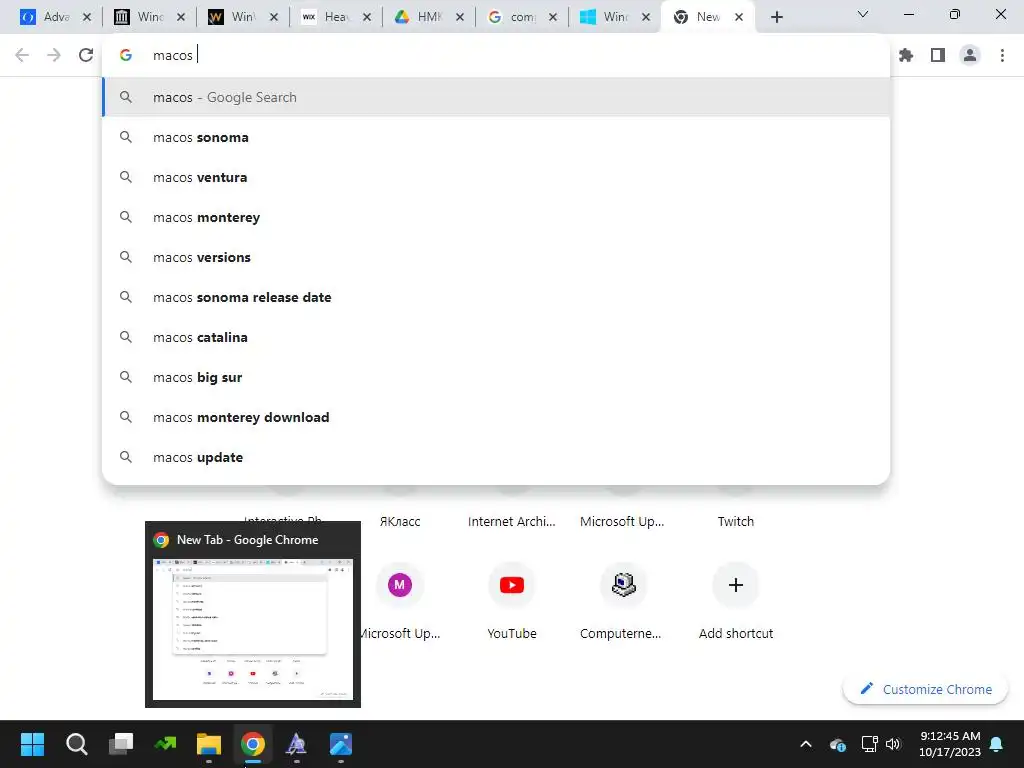This screenshot has width=1024, height=768.
Task: Close the HMK Google Drive tab
Action: point(460,17)
